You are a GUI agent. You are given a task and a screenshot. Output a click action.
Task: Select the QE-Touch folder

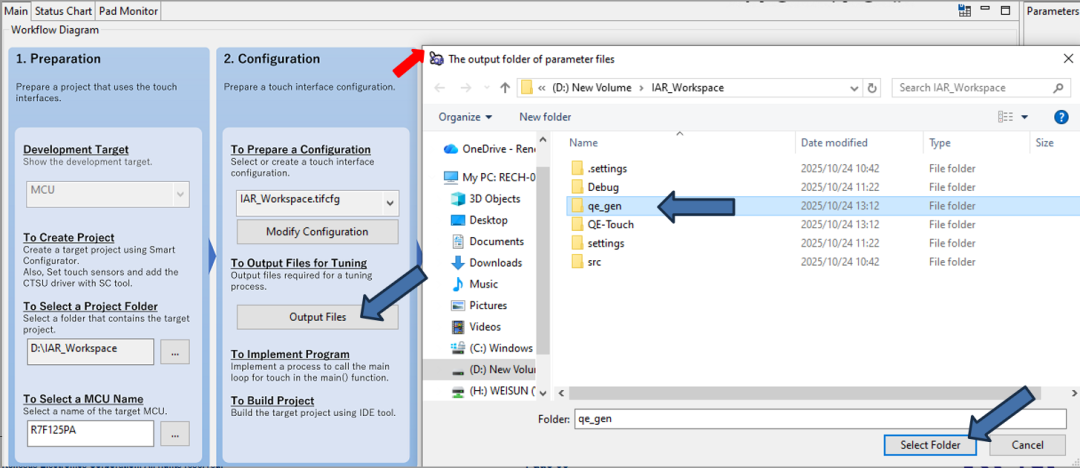(602, 224)
